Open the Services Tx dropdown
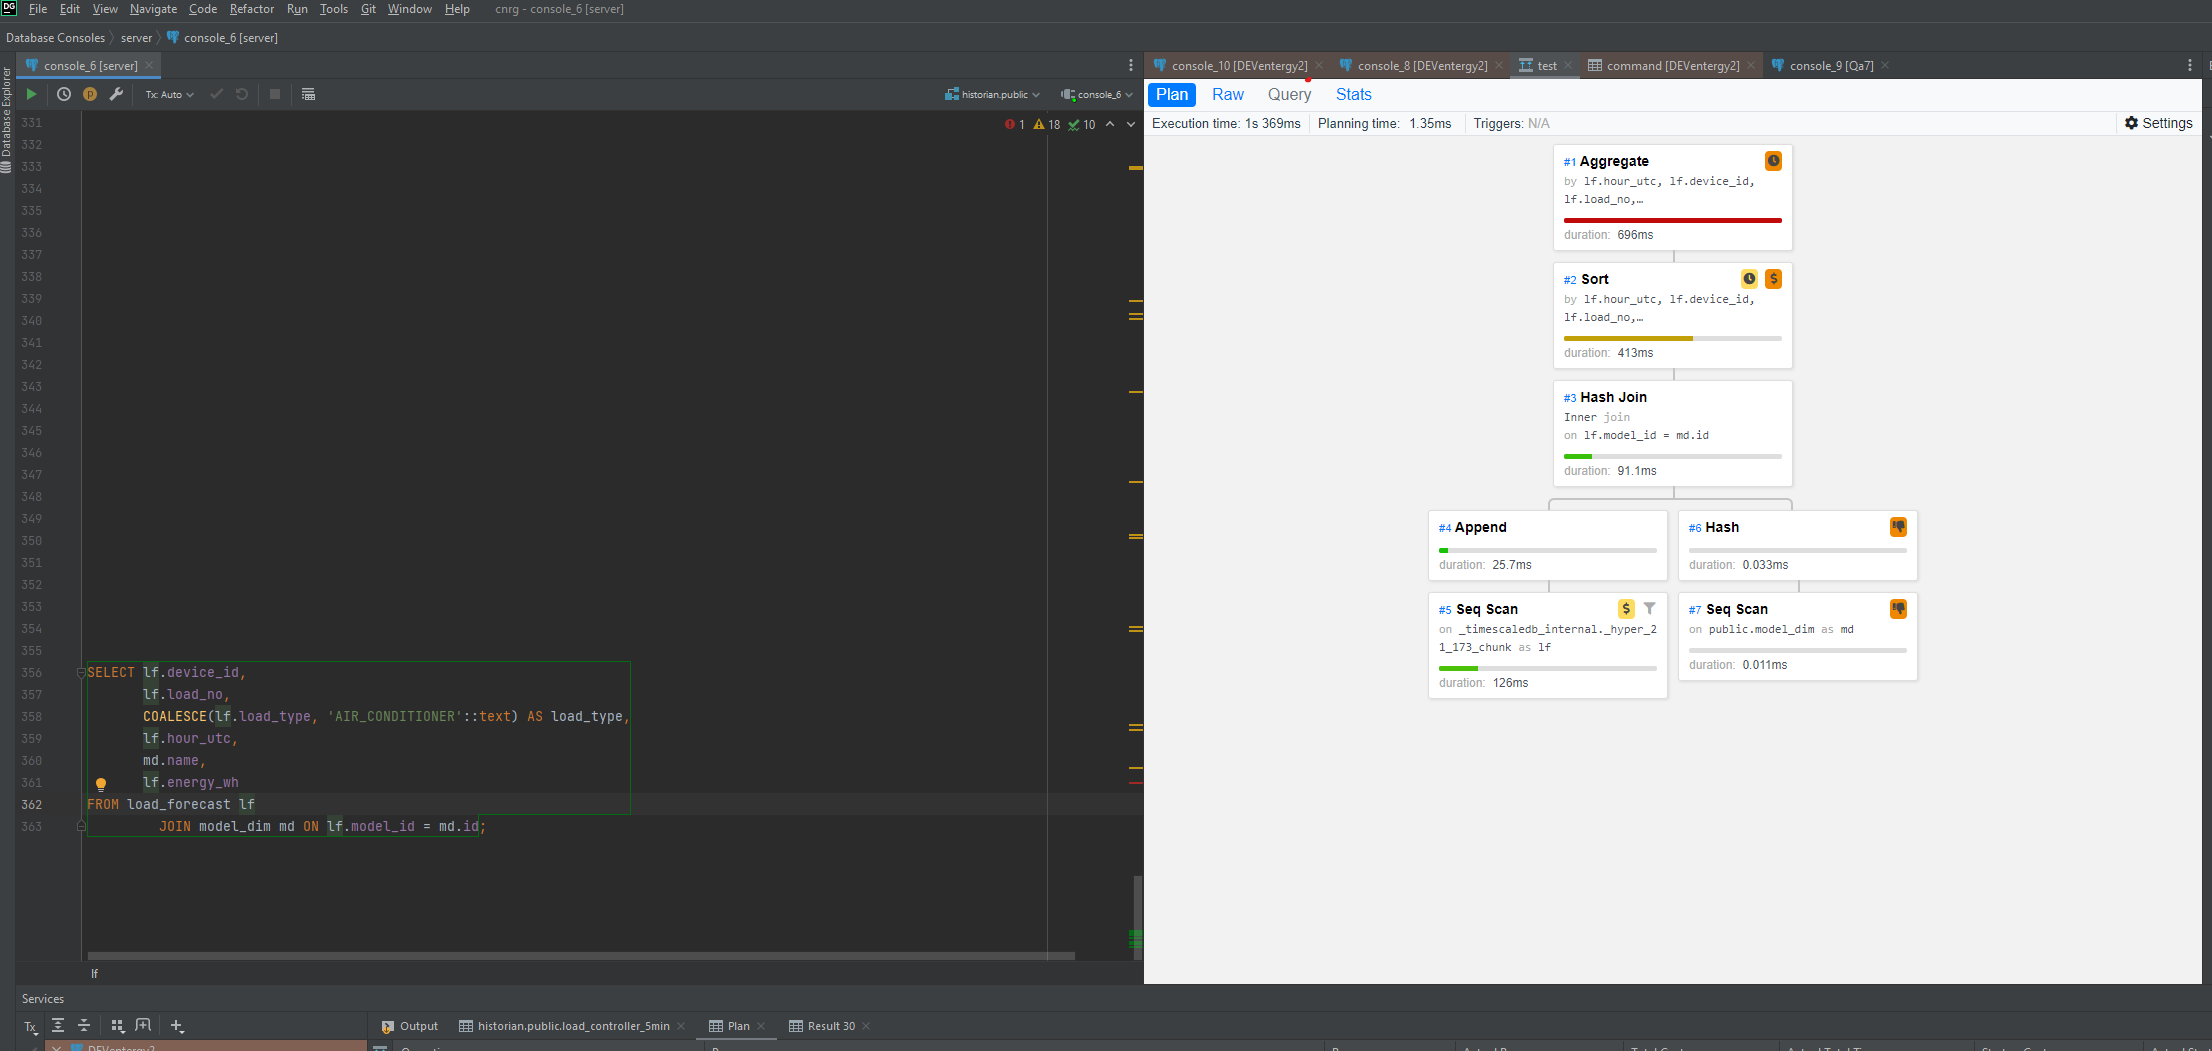 tap(31, 1026)
